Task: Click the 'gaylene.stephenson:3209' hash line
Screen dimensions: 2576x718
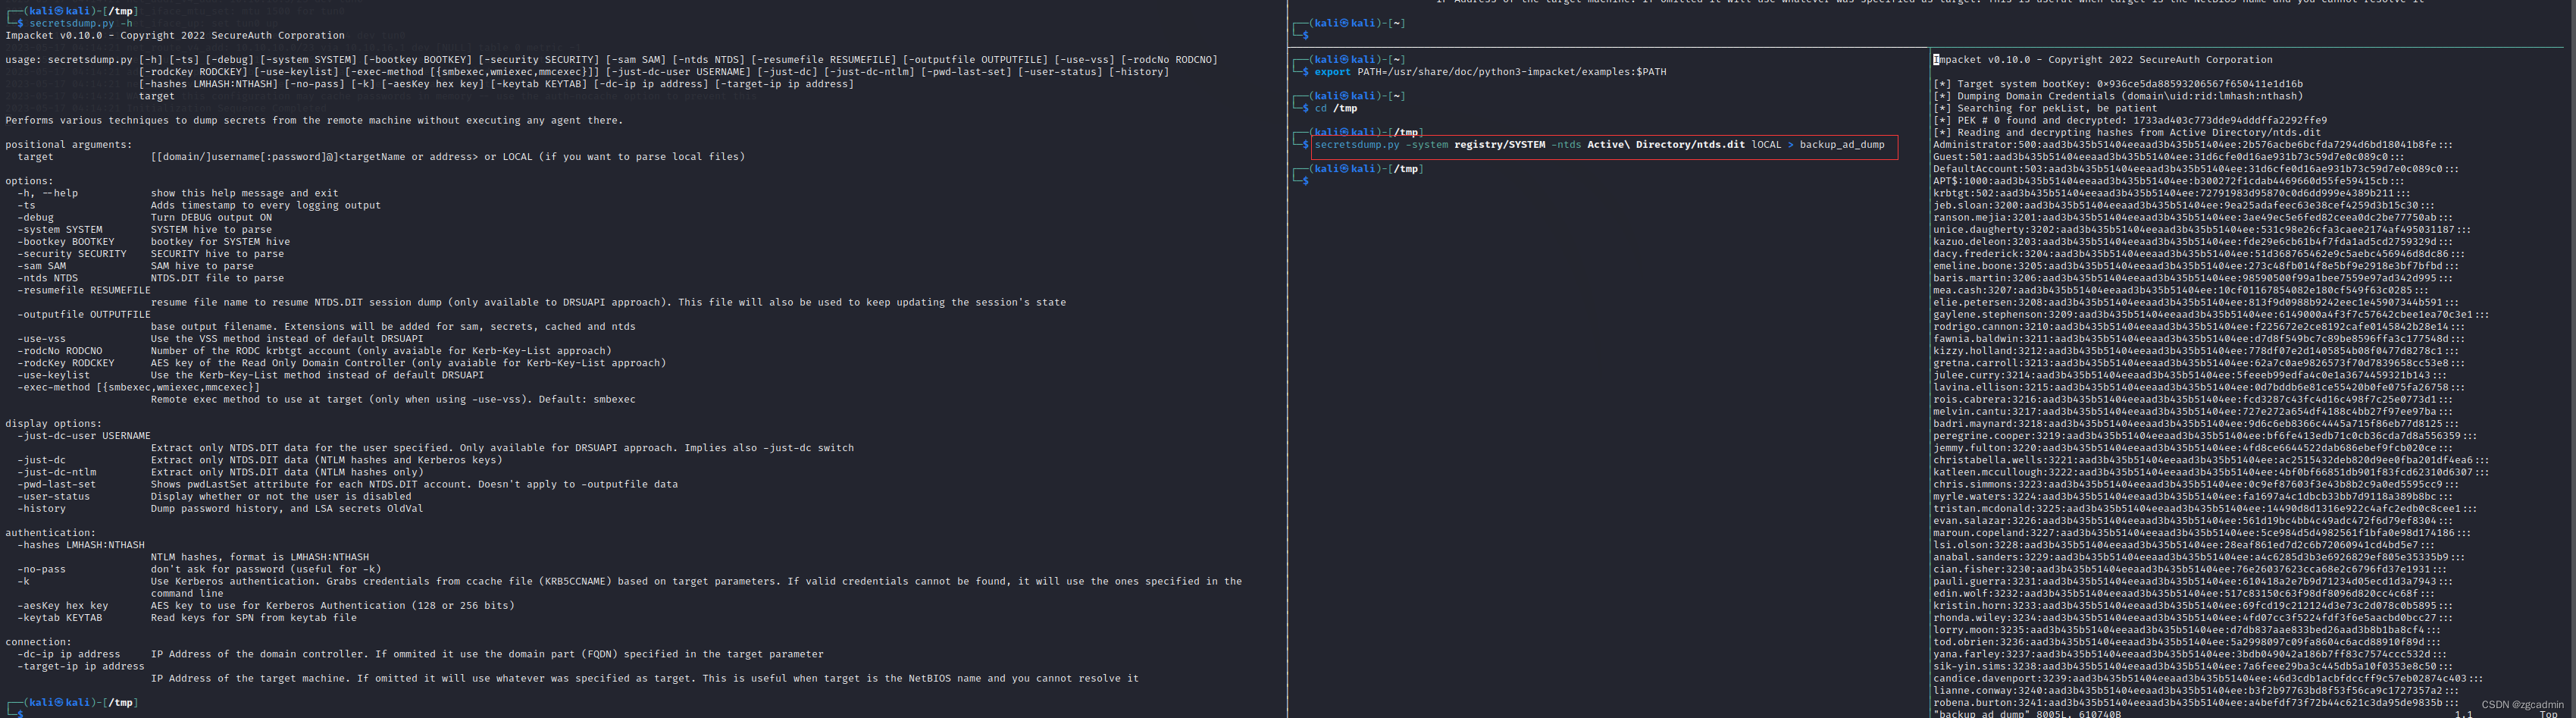Action: pos(2211,314)
